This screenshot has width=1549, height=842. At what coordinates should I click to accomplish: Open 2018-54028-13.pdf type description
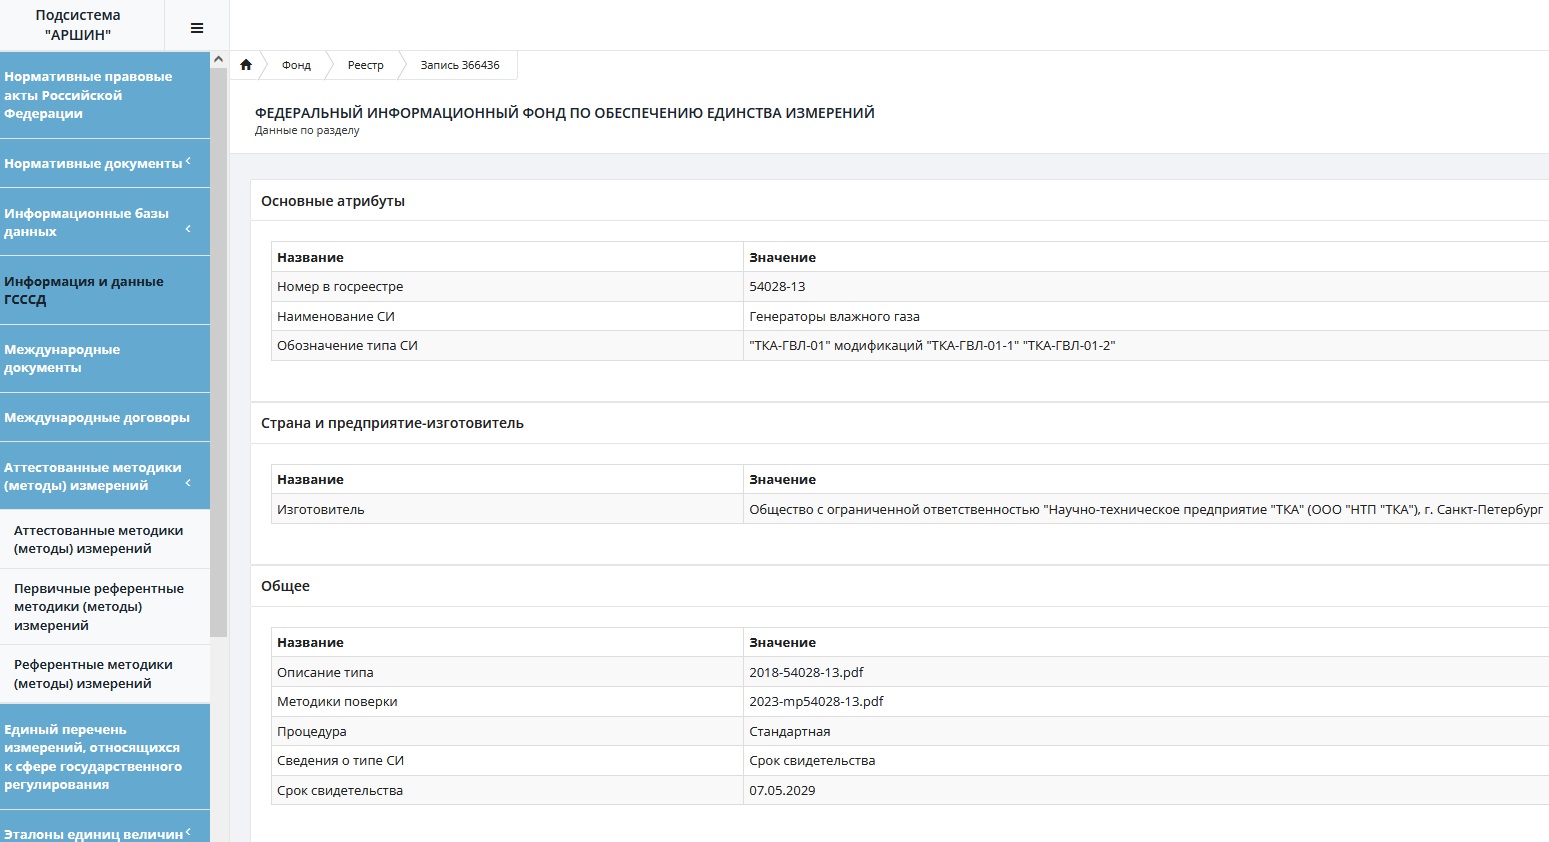tap(806, 672)
